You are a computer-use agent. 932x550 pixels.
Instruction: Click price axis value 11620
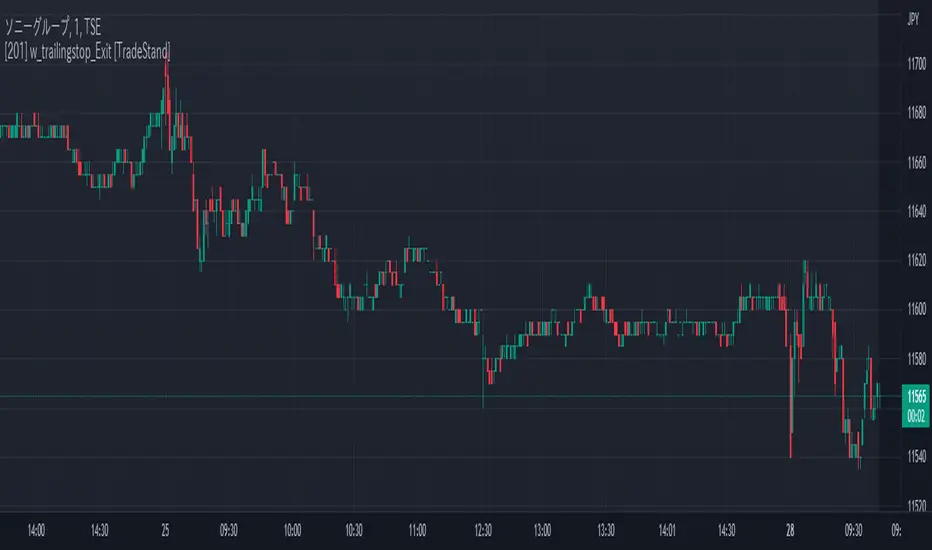(x=916, y=260)
